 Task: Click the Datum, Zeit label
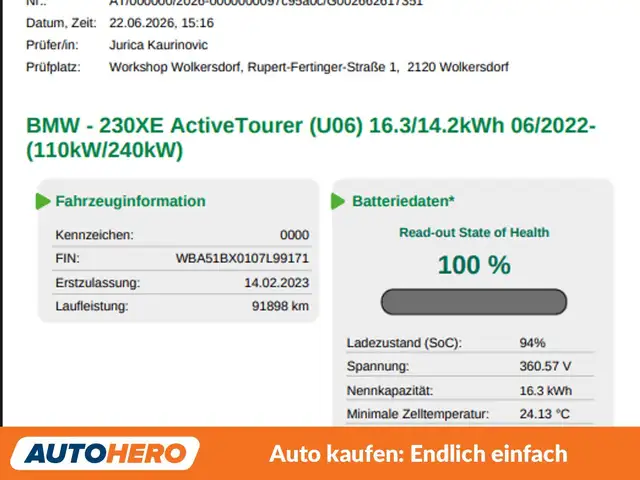pos(61,23)
